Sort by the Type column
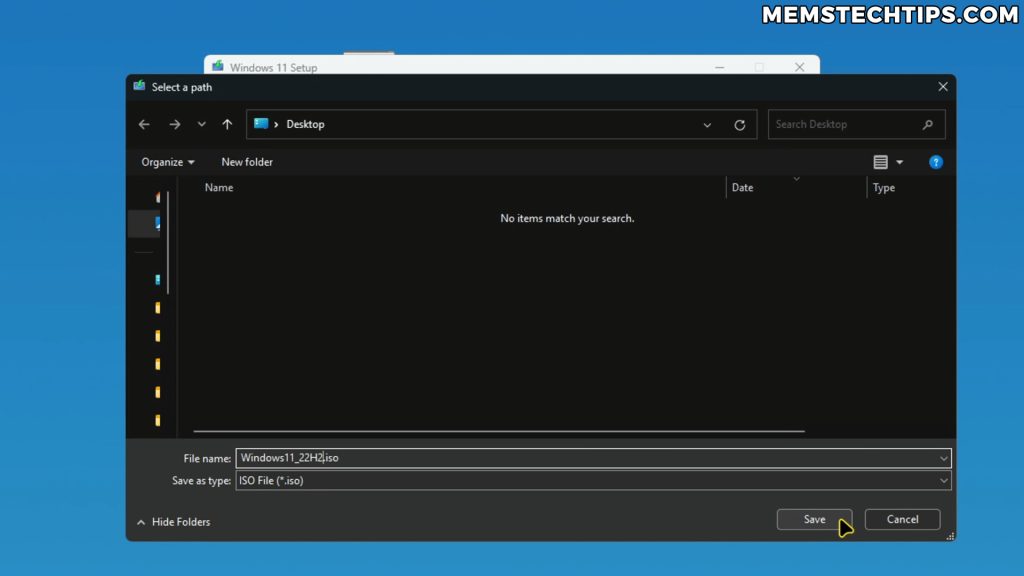This screenshot has height=576, width=1024. [884, 187]
